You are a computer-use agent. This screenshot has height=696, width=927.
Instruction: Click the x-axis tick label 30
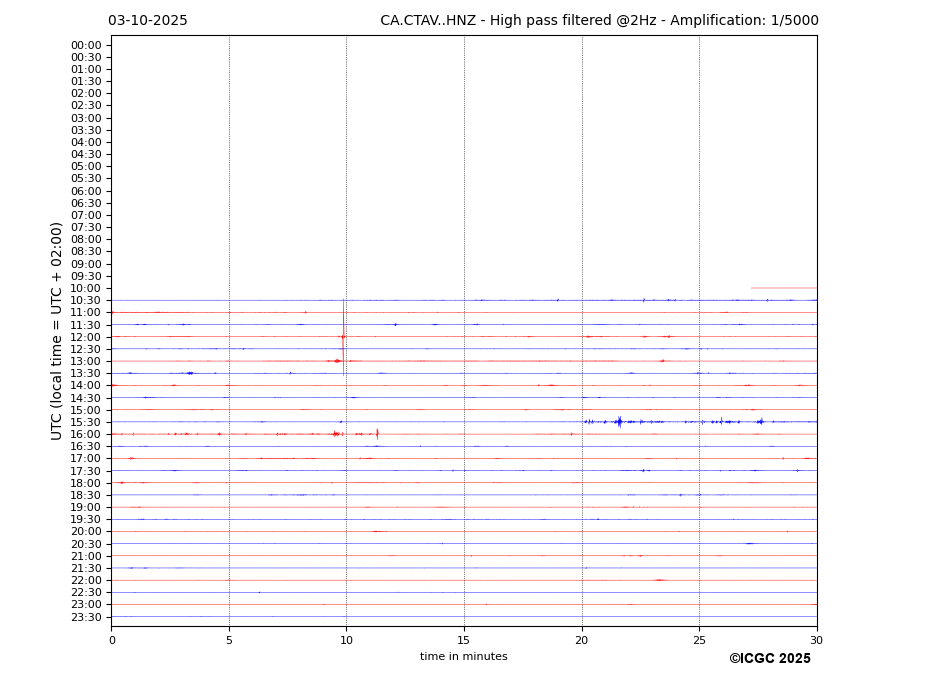point(816,640)
